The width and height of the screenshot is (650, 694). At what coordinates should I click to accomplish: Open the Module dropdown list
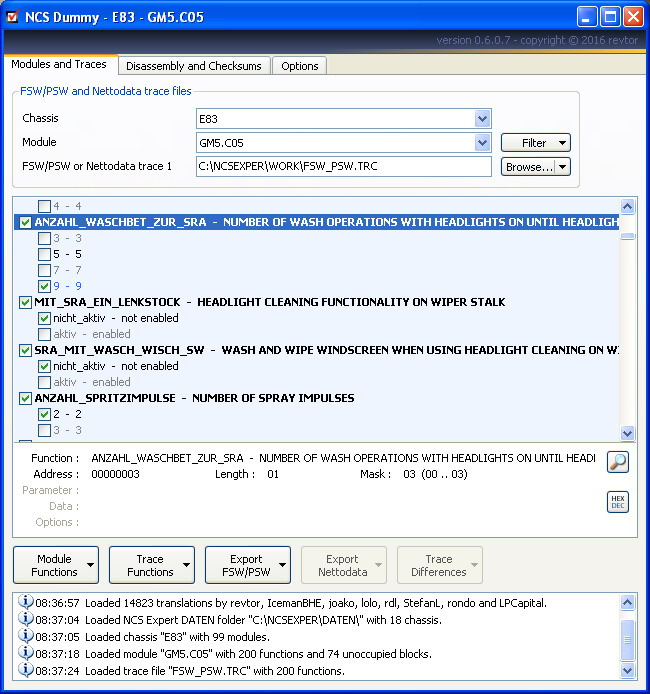point(482,143)
